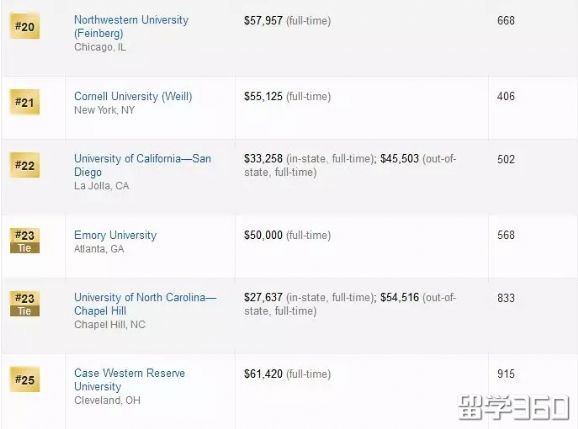This screenshot has width=578, height=429.
Task: Open University of California—San Diego link
Action: (143, 165)
